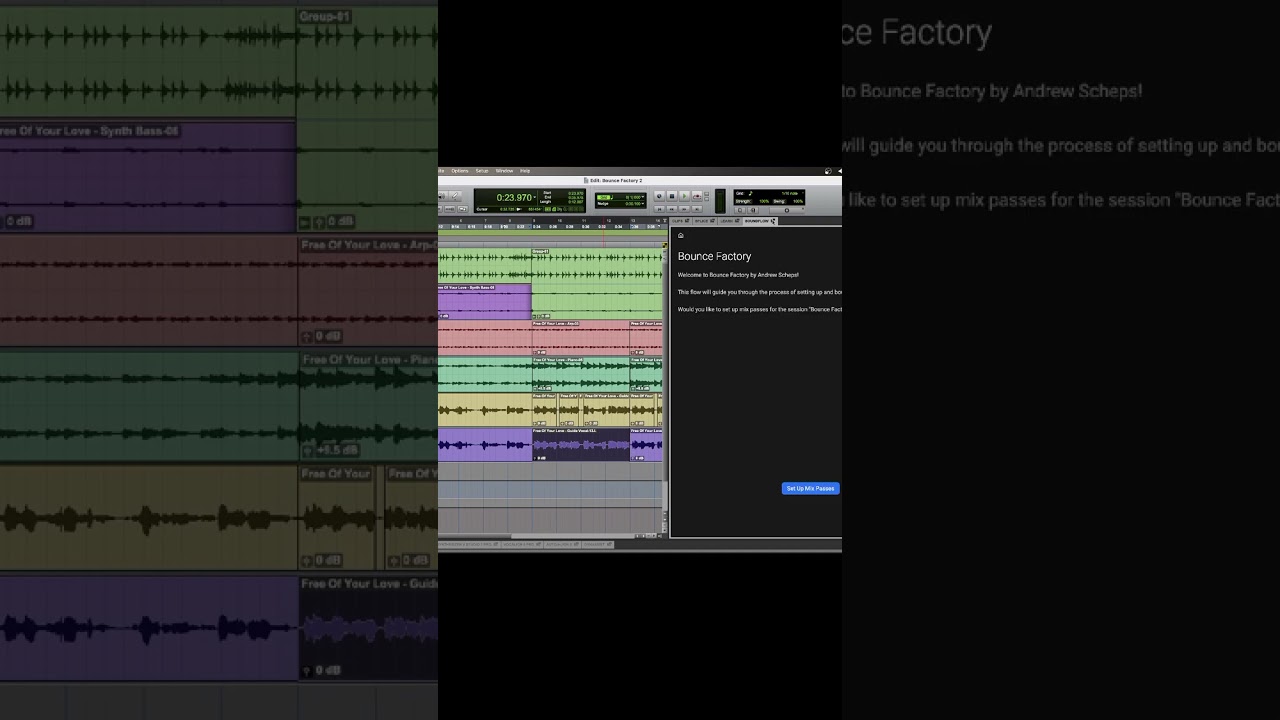
Task: Select the Synth Bass-04 purple clip
Action: tap(485, 302)
